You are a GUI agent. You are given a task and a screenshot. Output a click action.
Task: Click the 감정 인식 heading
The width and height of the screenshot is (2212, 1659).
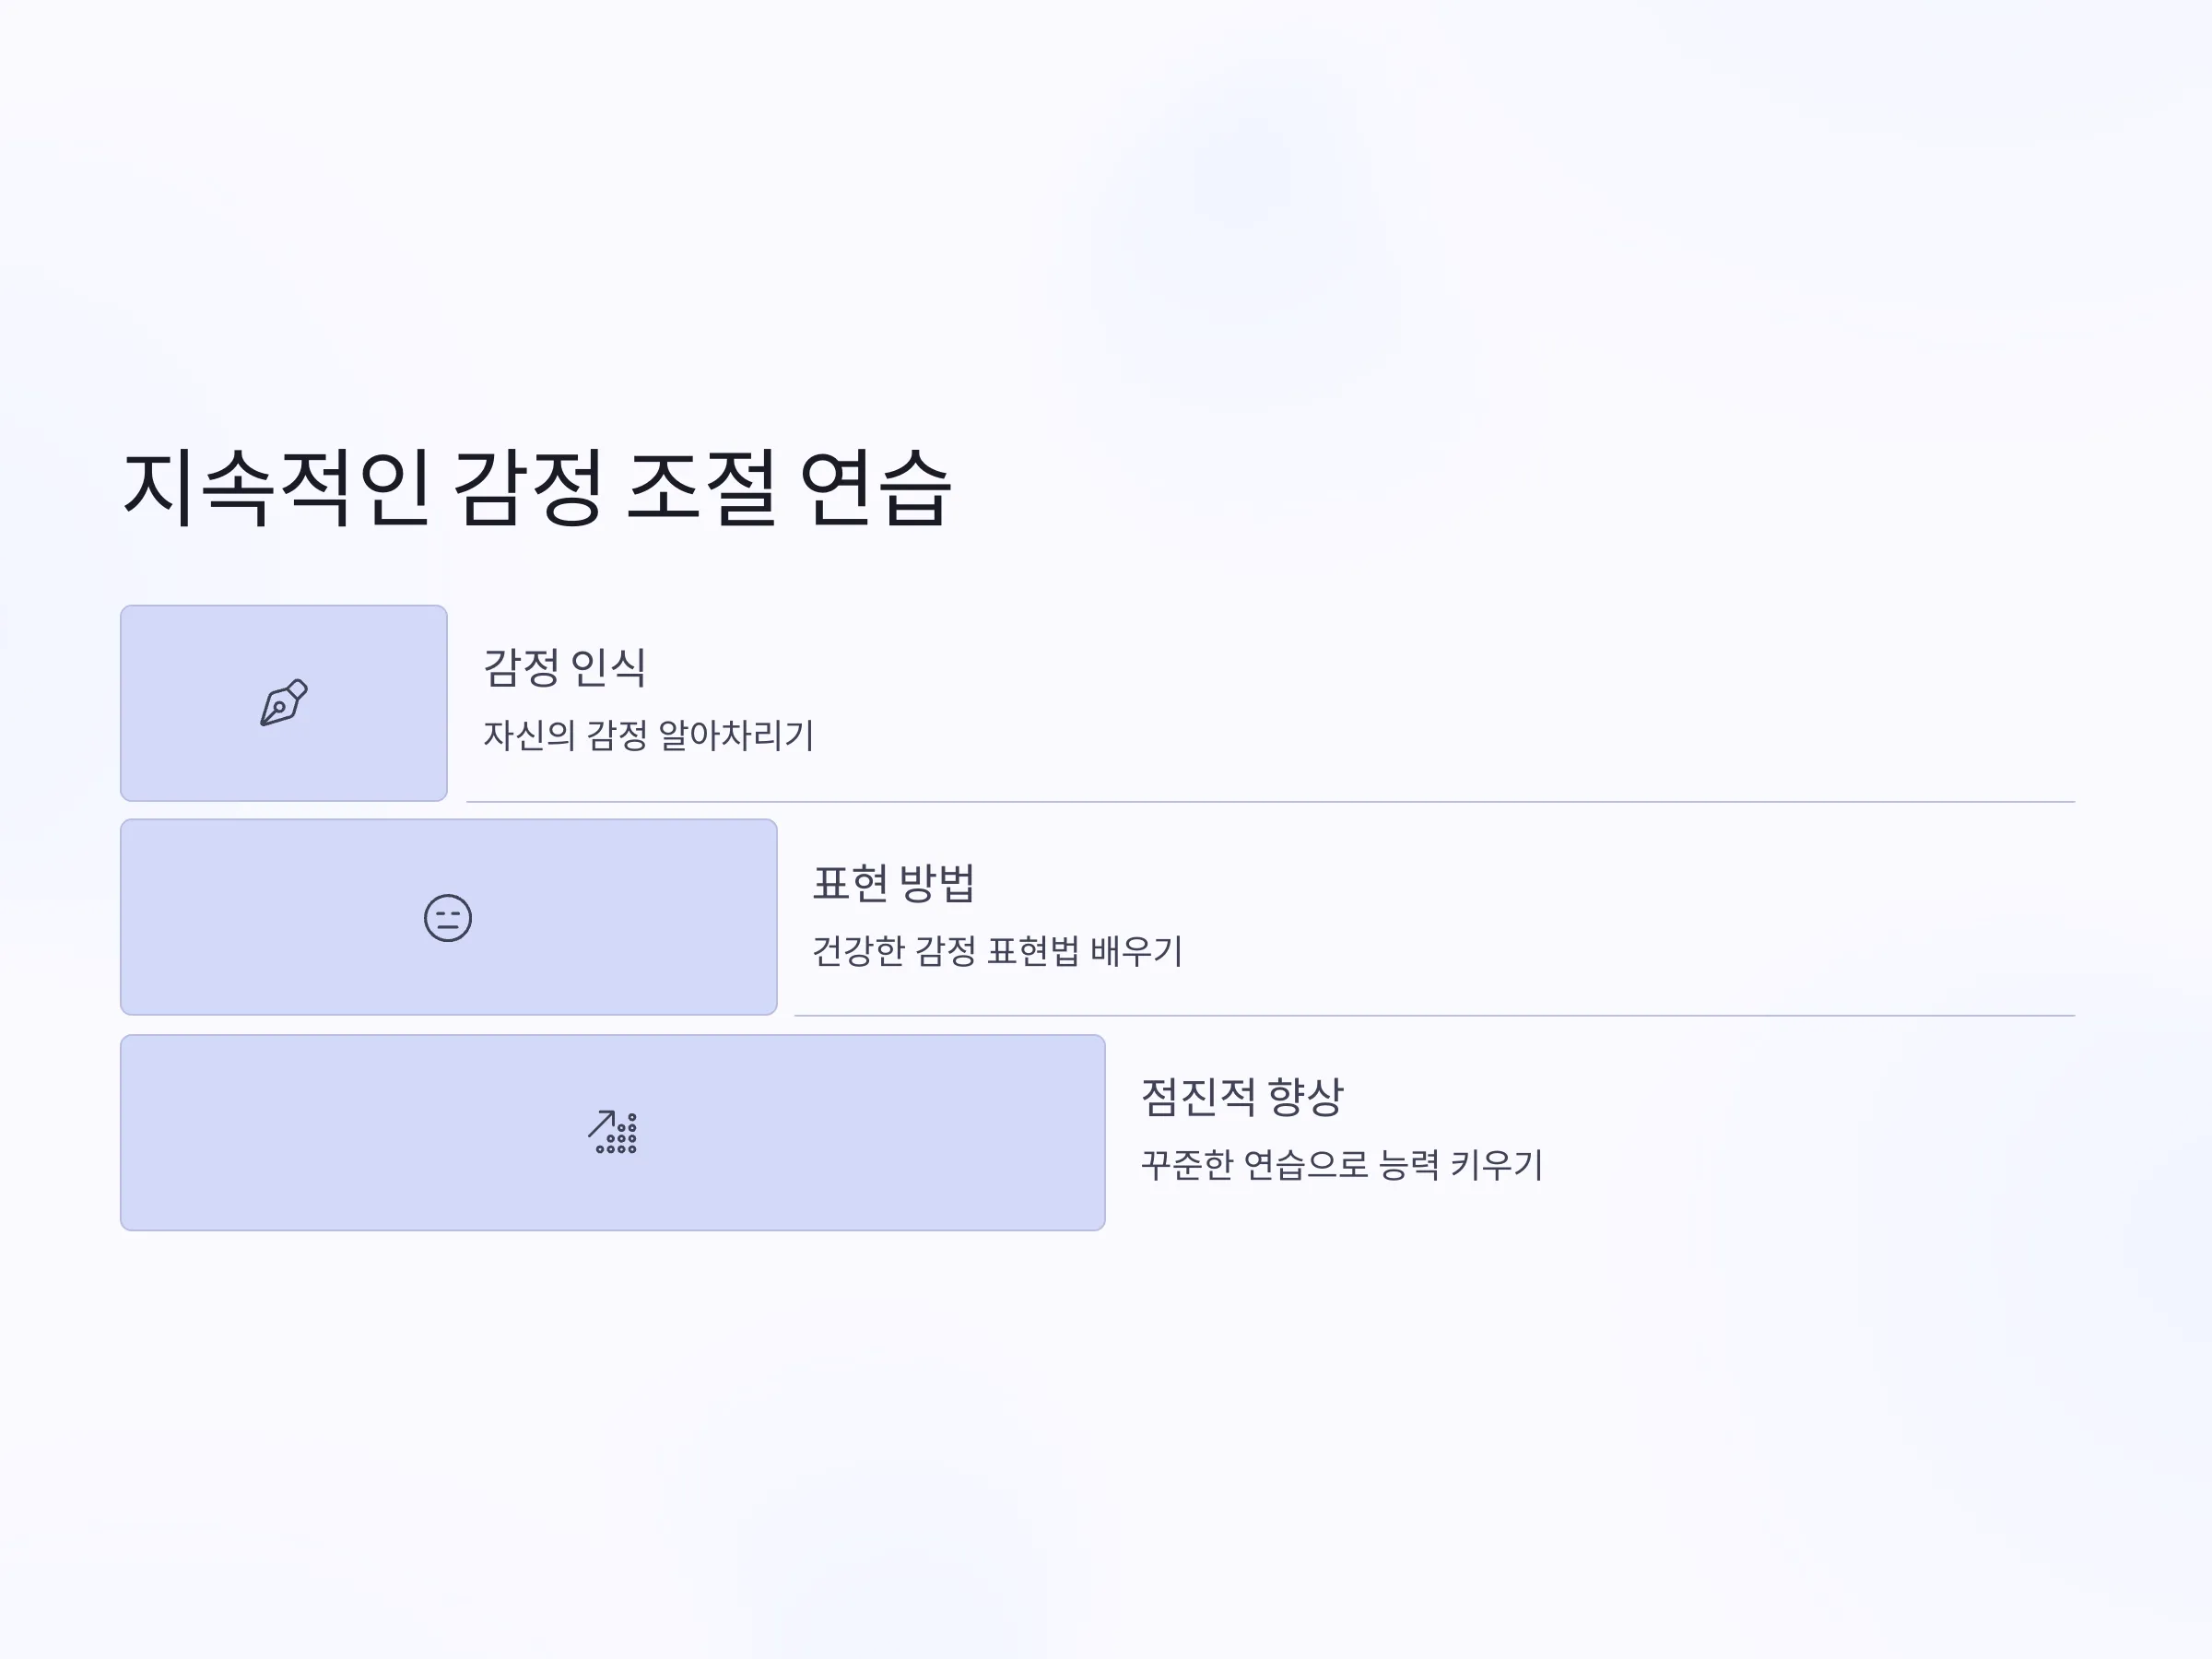click(x=565, y=668)
